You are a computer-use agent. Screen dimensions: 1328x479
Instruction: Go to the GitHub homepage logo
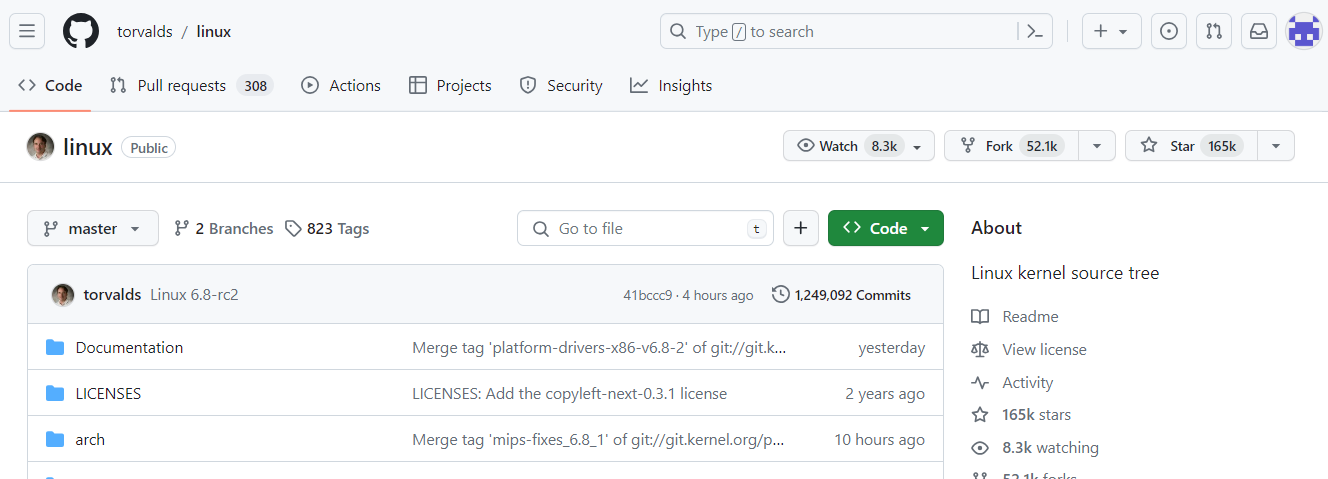81,31
